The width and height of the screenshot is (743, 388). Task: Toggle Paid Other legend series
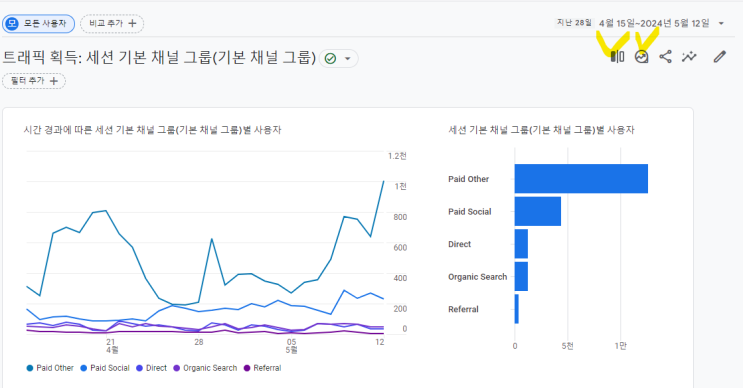[x=50, y=368]
